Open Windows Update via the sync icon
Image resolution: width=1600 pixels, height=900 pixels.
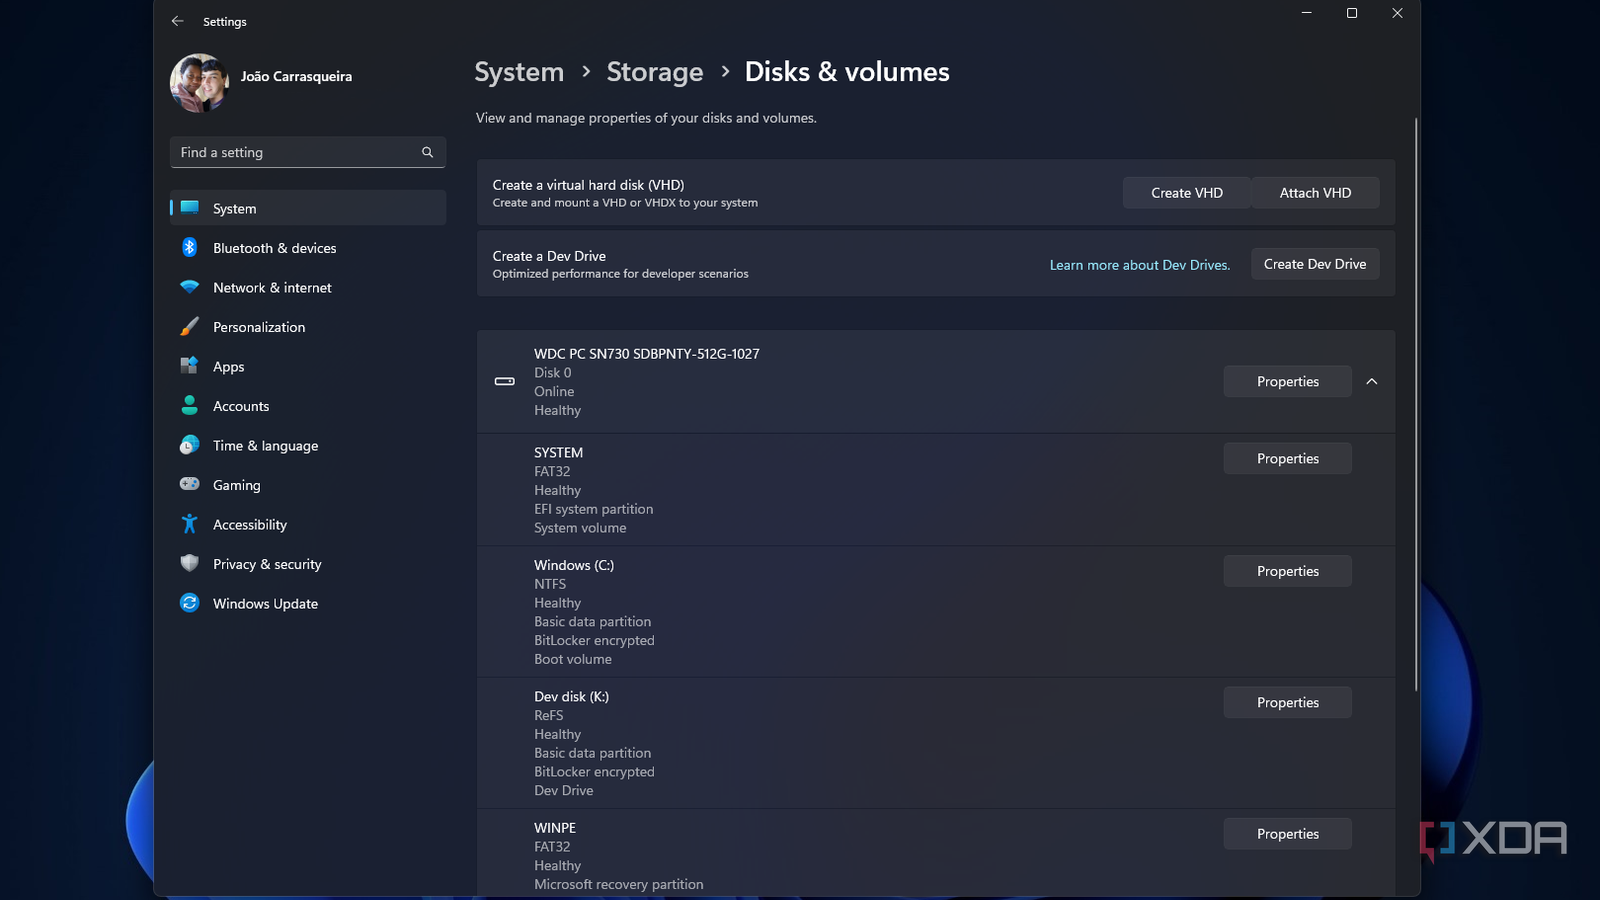[x=189, y=603]
